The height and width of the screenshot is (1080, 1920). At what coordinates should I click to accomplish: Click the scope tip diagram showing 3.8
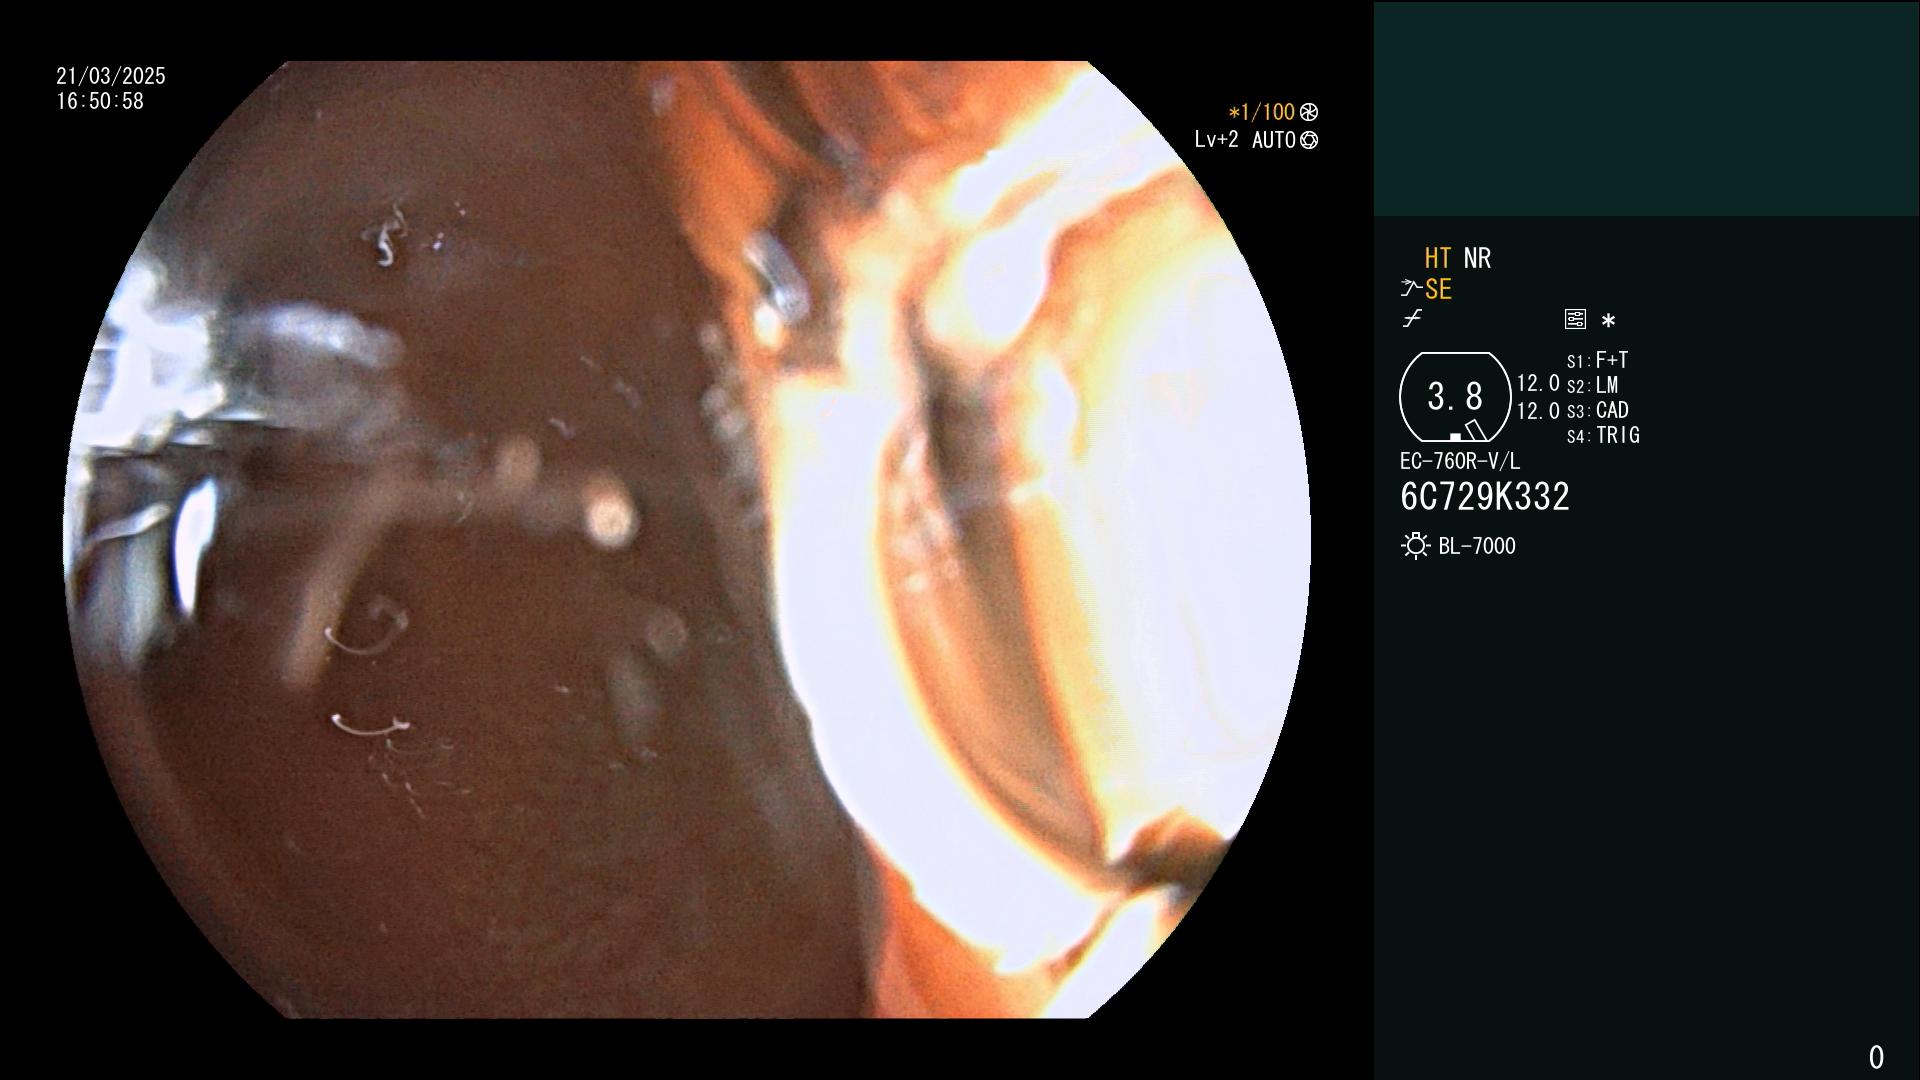tap(1455, 397)
